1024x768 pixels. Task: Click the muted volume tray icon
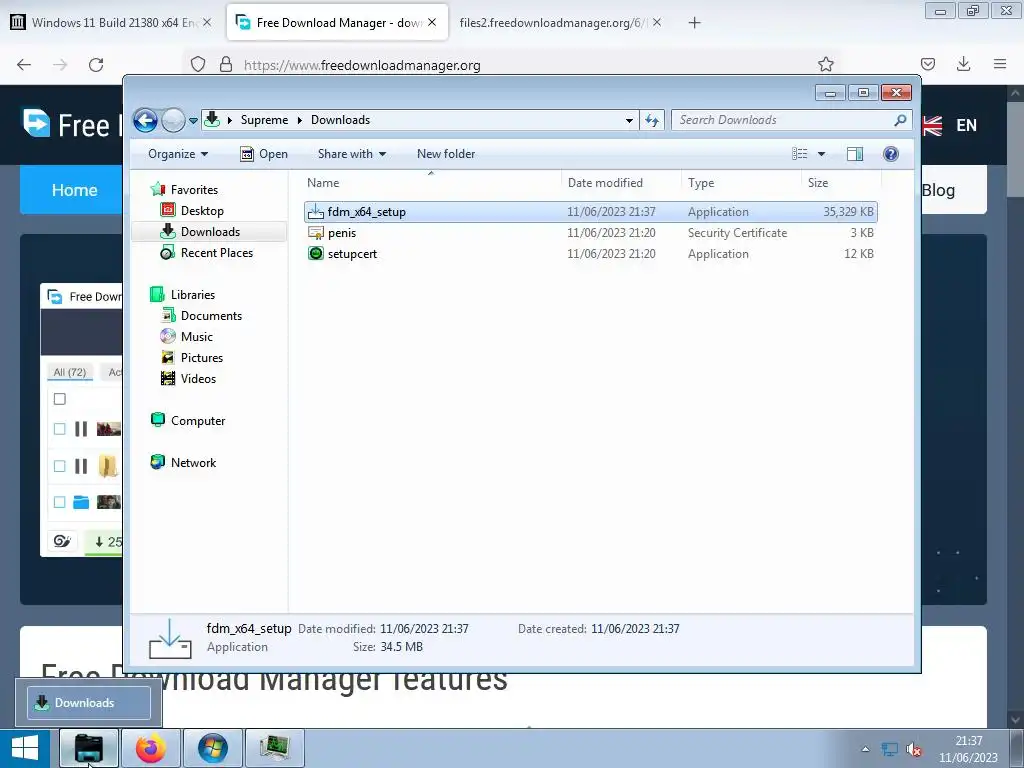(x=914, y=750)
